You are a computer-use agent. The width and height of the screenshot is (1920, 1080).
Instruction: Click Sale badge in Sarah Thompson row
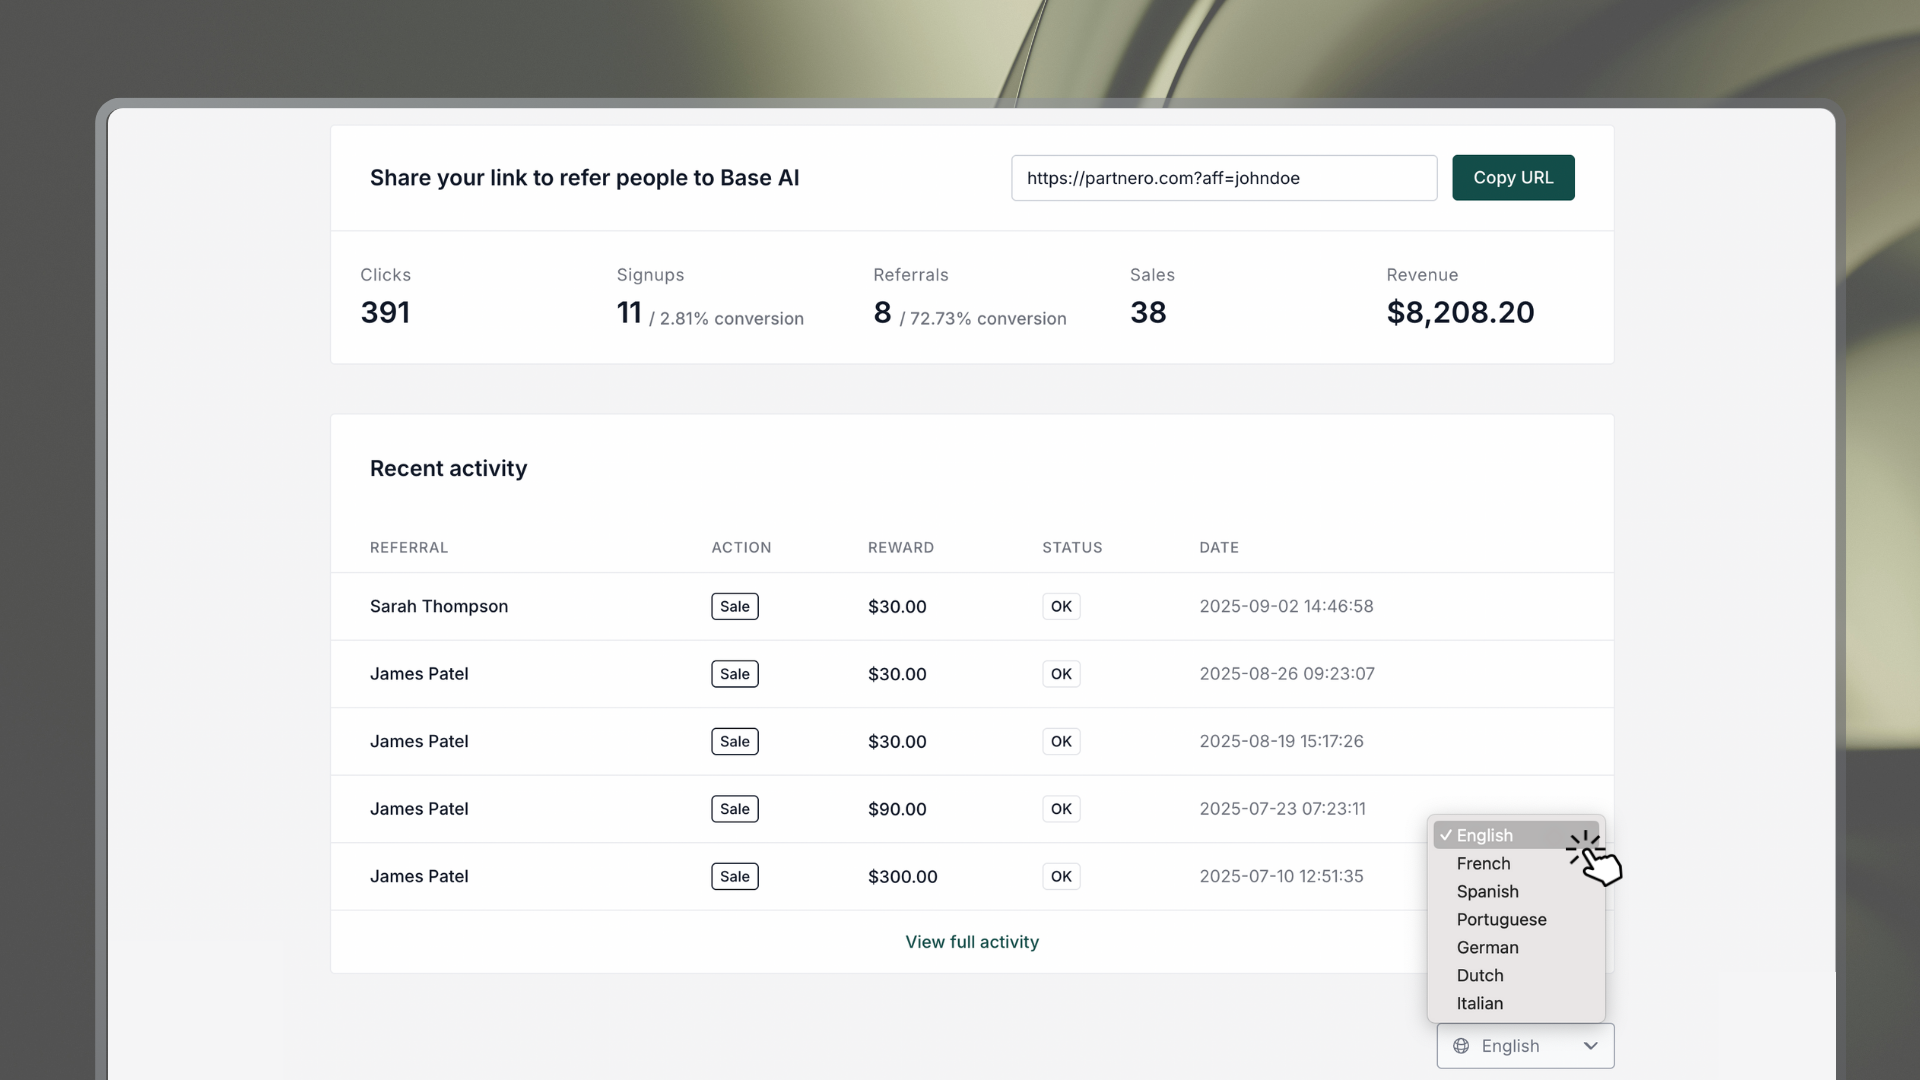click(x=734, y=607)
